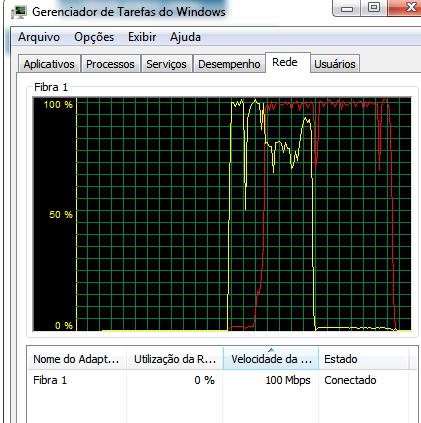Open the Ajuda menu
Screen dimensions: 421x423
pyautogui.click(x=185, y=37)
